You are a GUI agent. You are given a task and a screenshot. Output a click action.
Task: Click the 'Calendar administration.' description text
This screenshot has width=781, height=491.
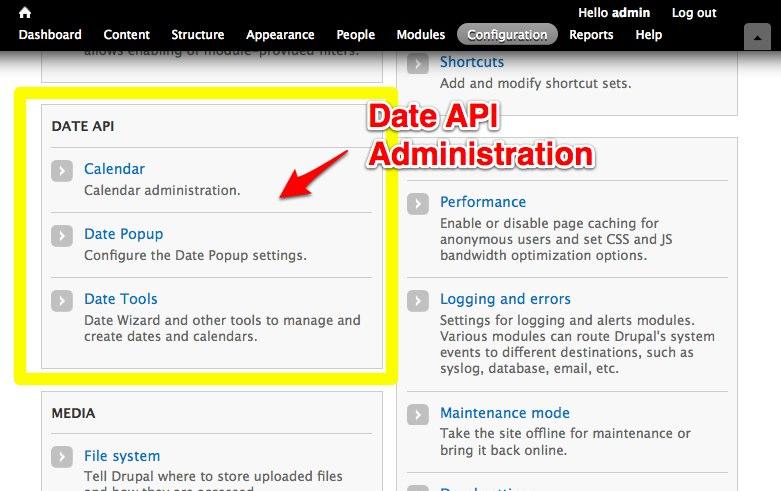point(162,190)
